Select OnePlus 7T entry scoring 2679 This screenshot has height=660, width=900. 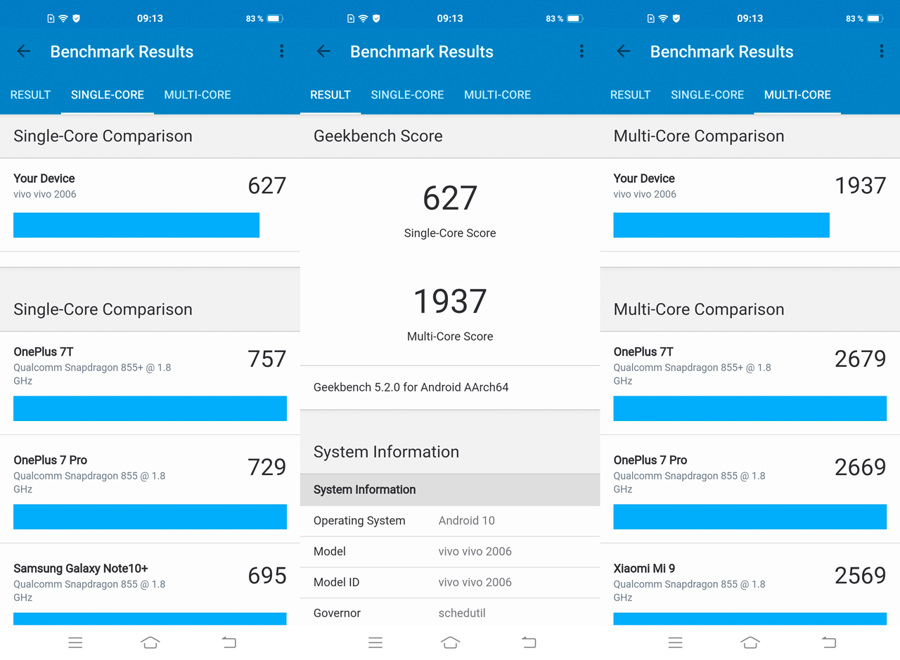point(750,383)
